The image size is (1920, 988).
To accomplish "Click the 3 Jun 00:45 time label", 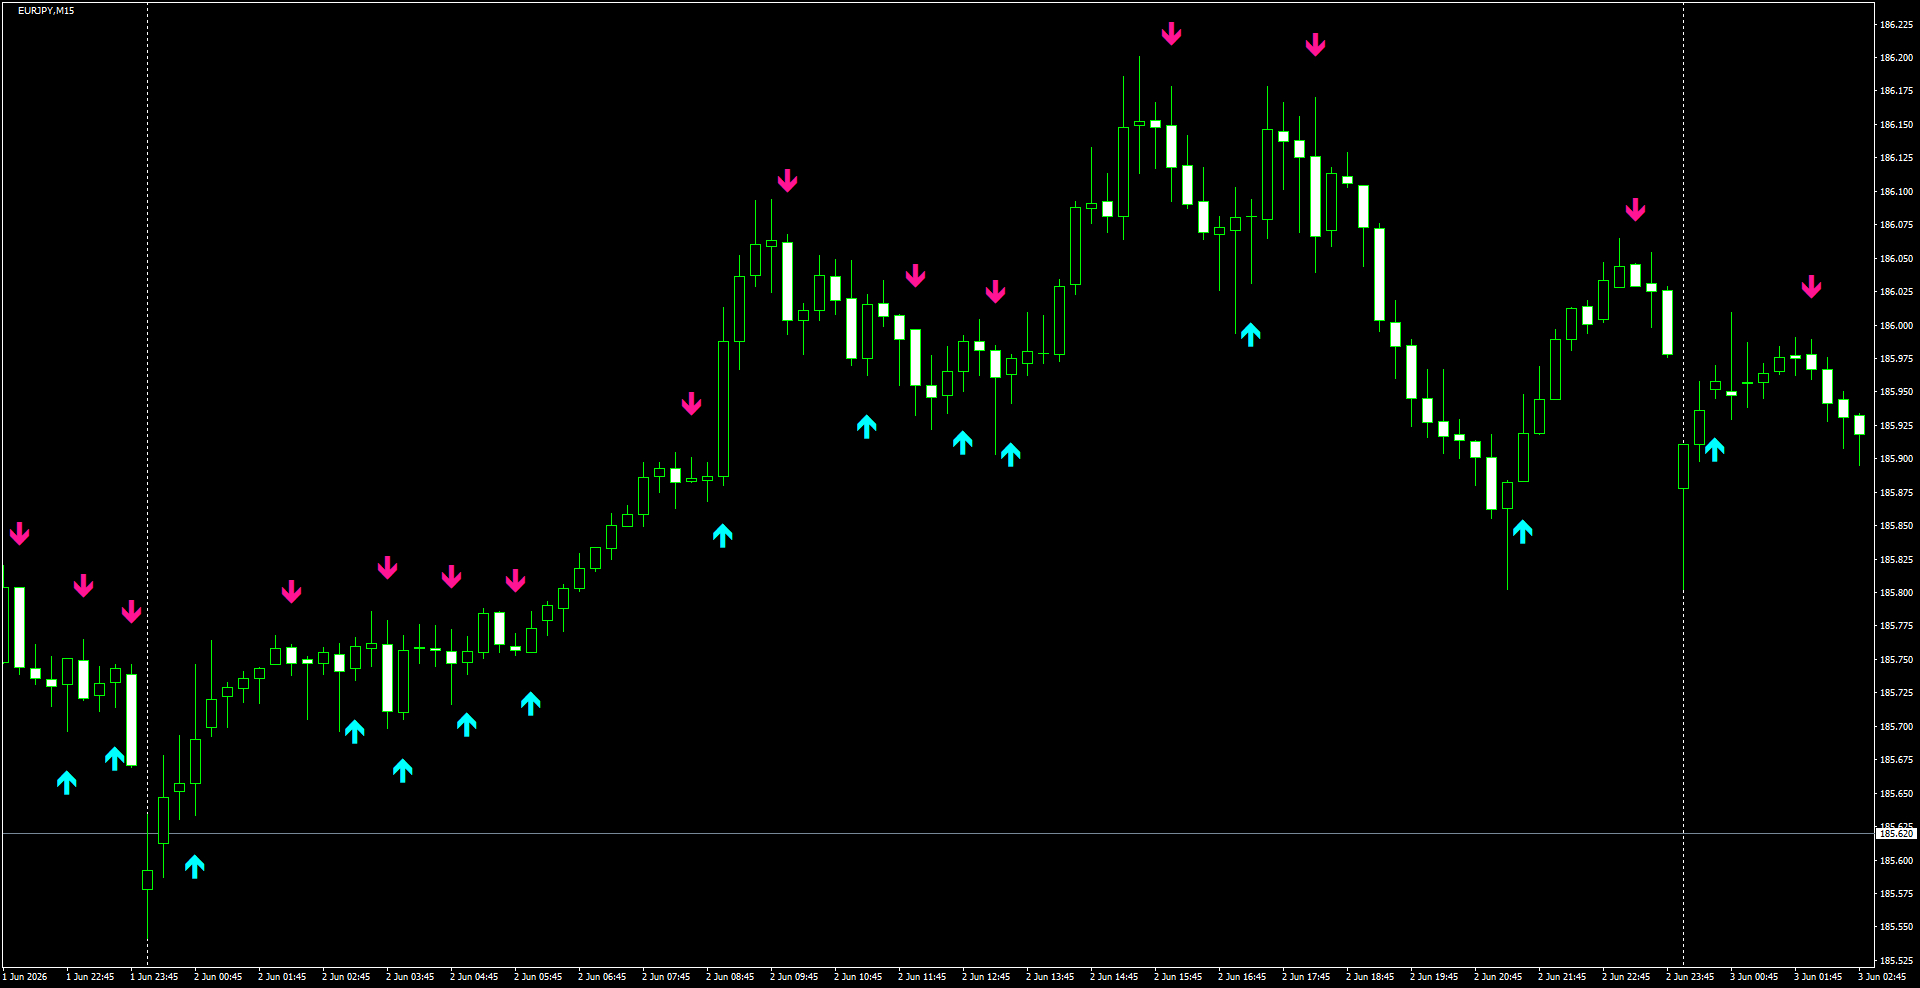I will 1754,977.
